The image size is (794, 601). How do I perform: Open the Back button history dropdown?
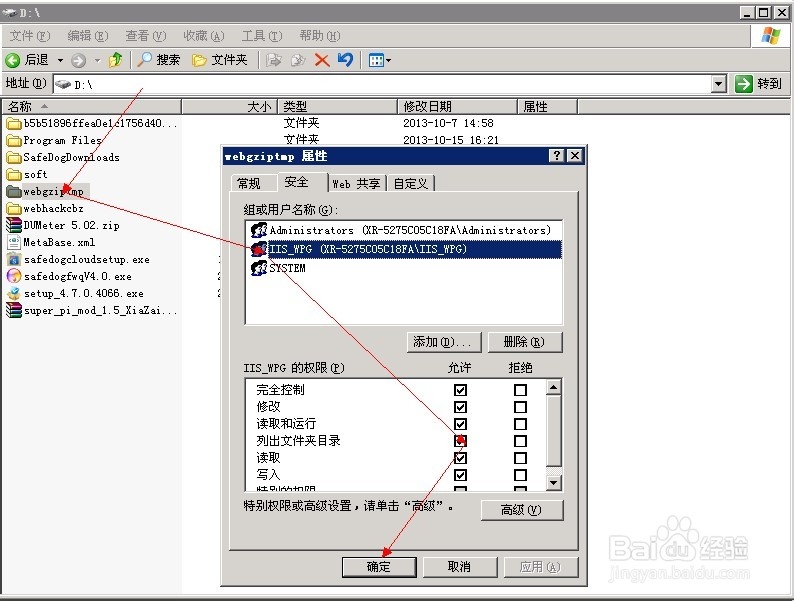click(x=60, y=61)
